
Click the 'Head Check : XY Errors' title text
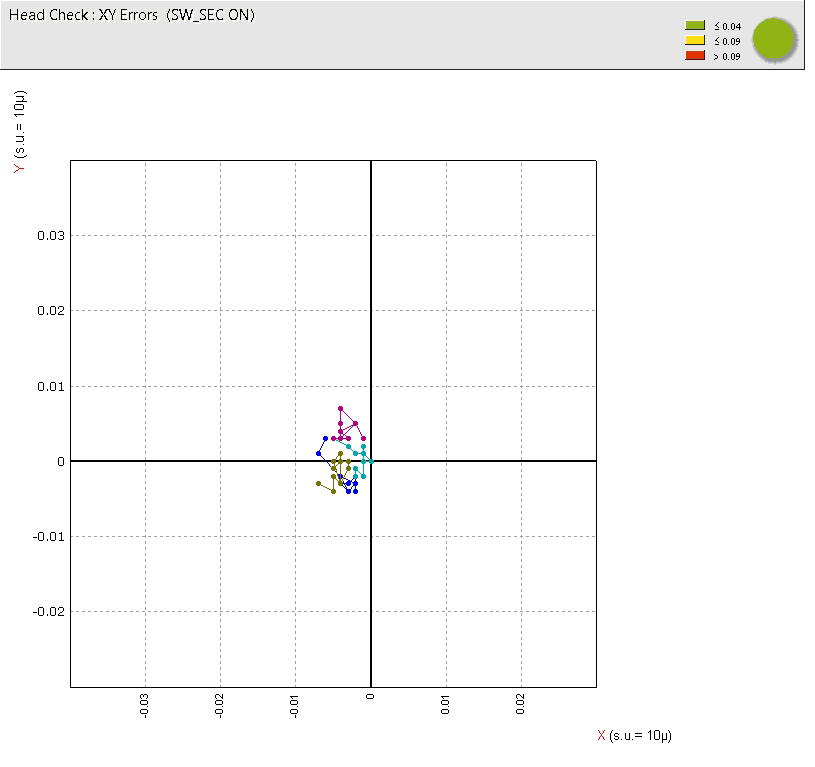(x=83, y=15)
